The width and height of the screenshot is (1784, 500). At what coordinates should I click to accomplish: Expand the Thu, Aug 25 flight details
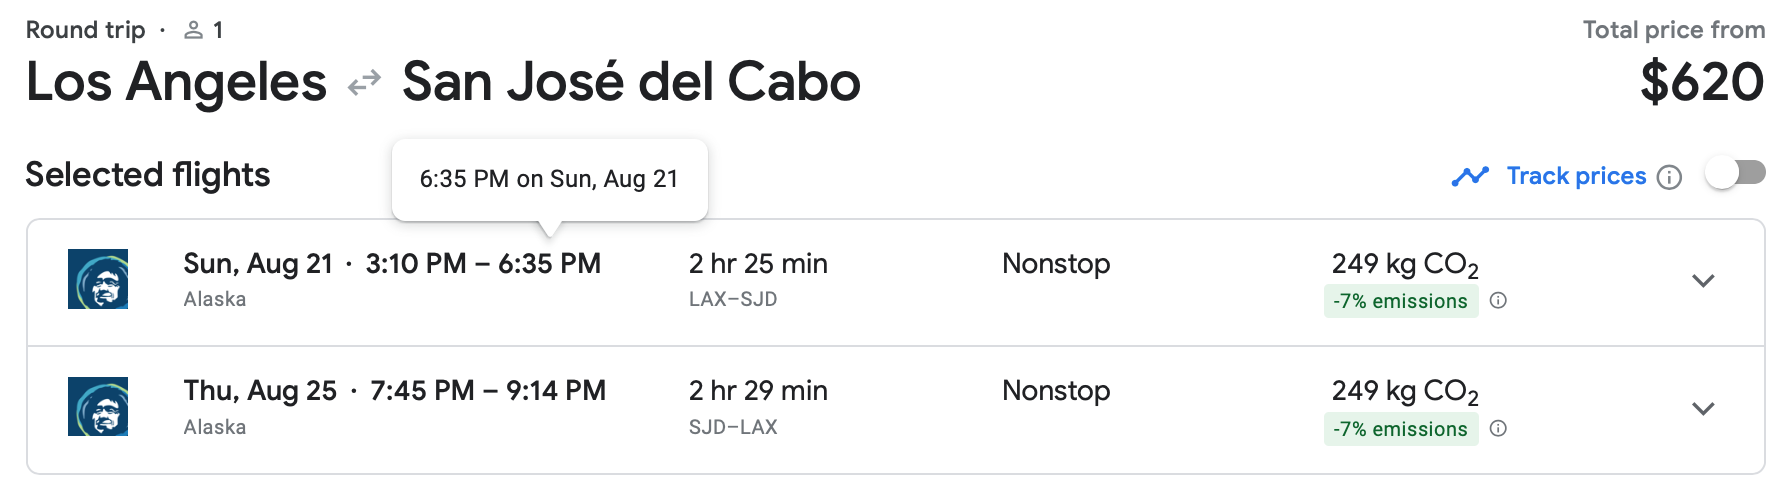[1703, 408]
